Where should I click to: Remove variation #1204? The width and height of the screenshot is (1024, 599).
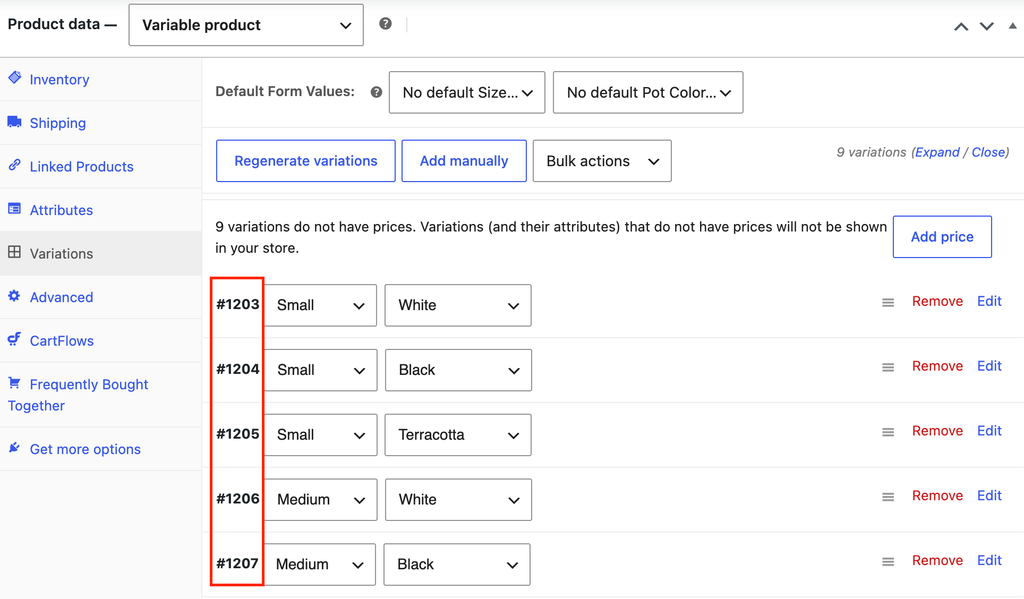[937, 366]
